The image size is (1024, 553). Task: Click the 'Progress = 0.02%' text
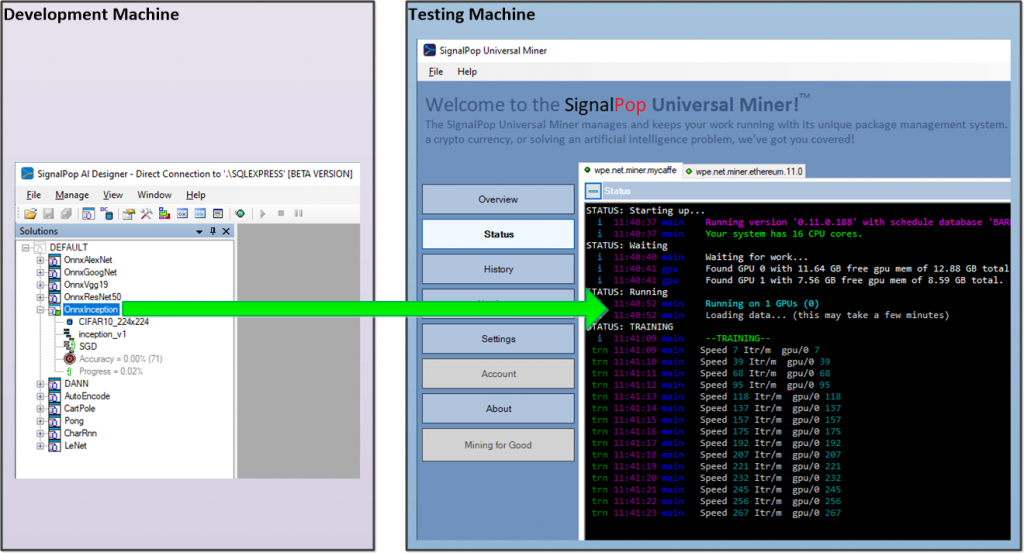[x=110, y=371]
